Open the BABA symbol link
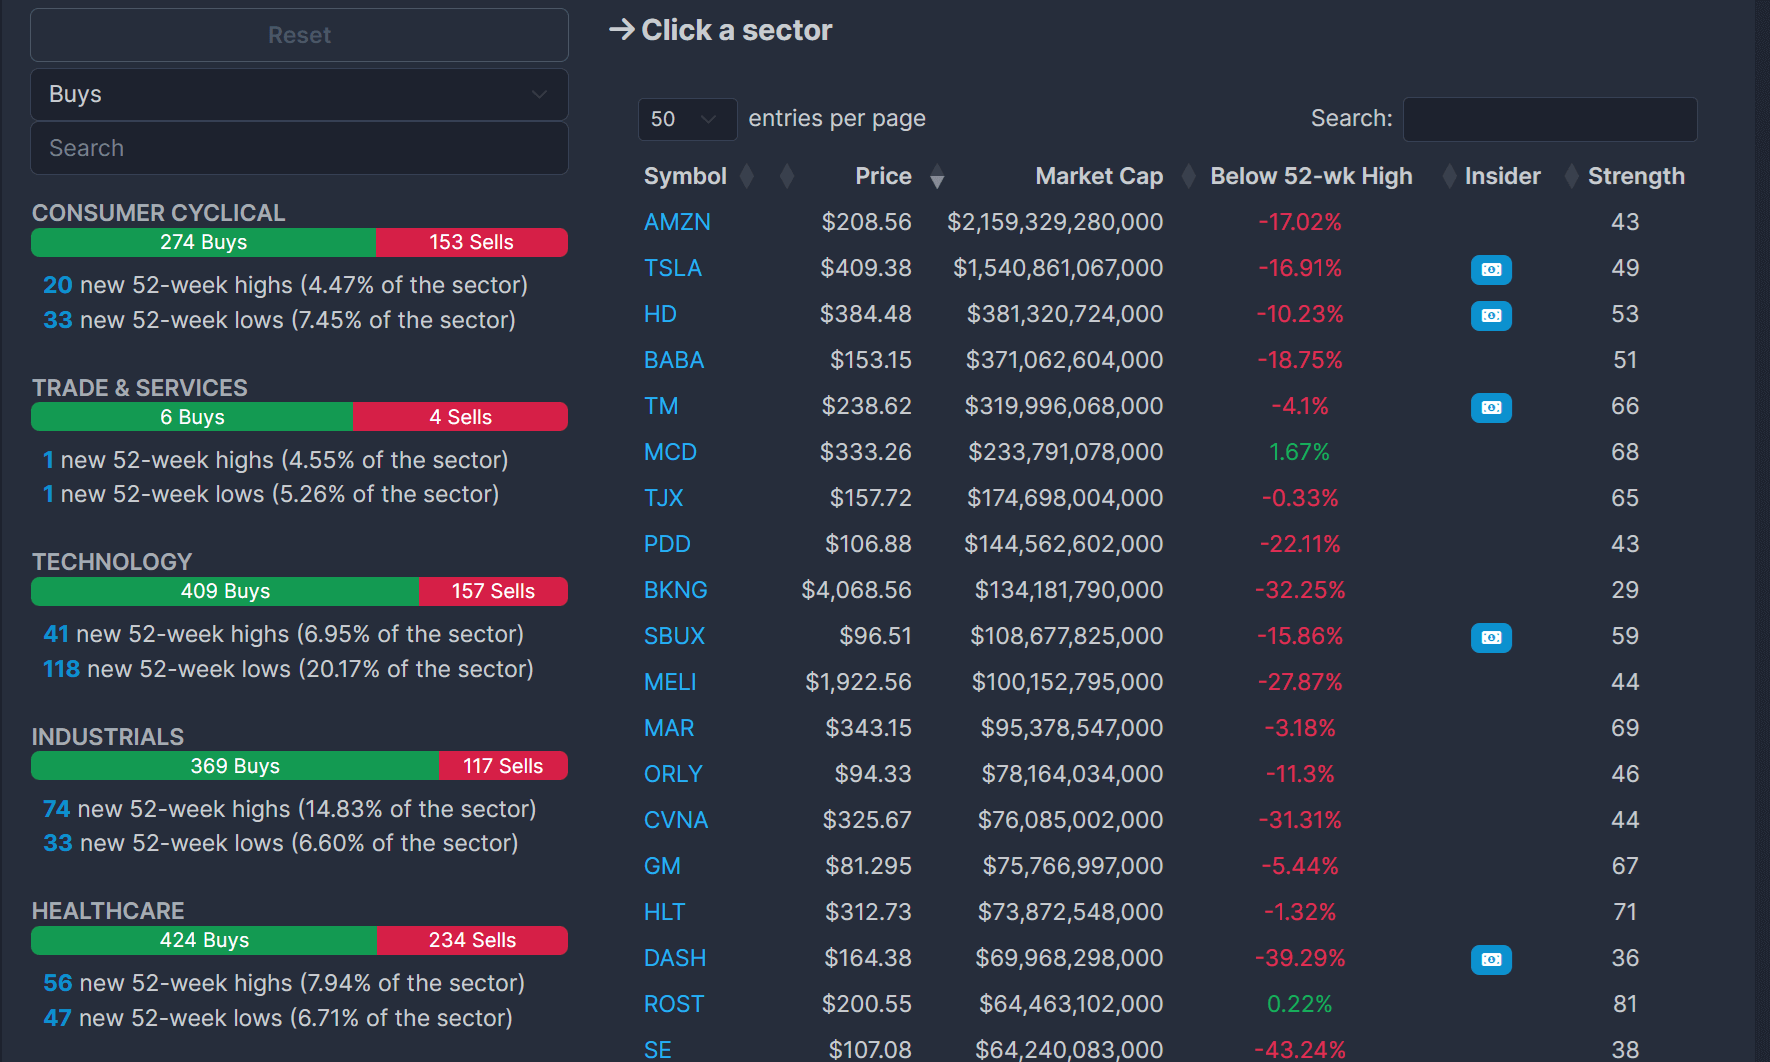Viewport: 1770px width, 1062px height. (674, 360)
